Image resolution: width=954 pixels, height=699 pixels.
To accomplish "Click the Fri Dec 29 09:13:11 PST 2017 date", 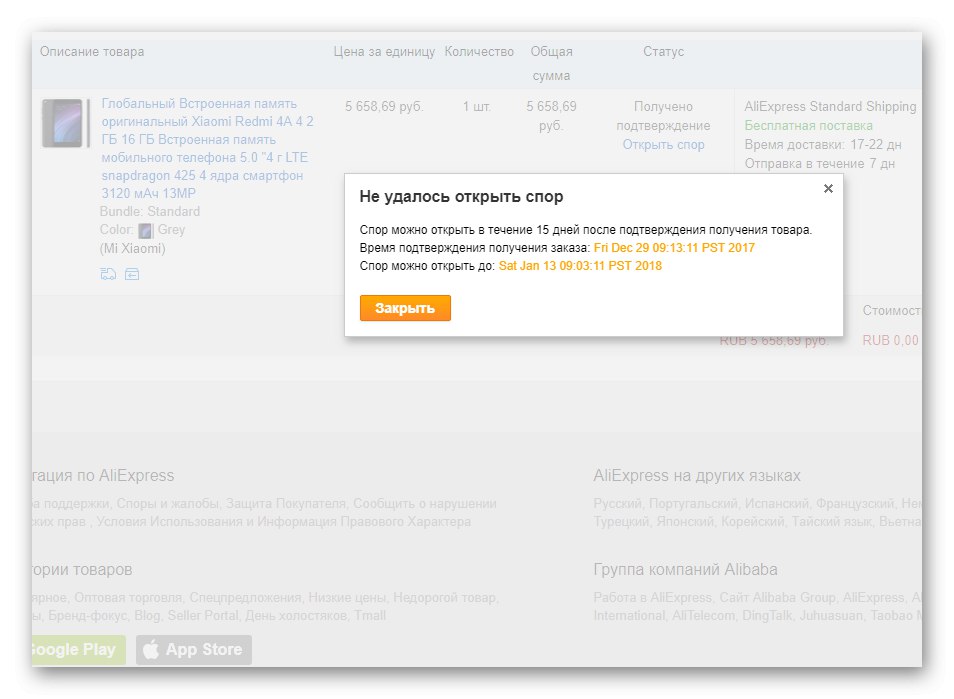I will (x=674, y=248).
